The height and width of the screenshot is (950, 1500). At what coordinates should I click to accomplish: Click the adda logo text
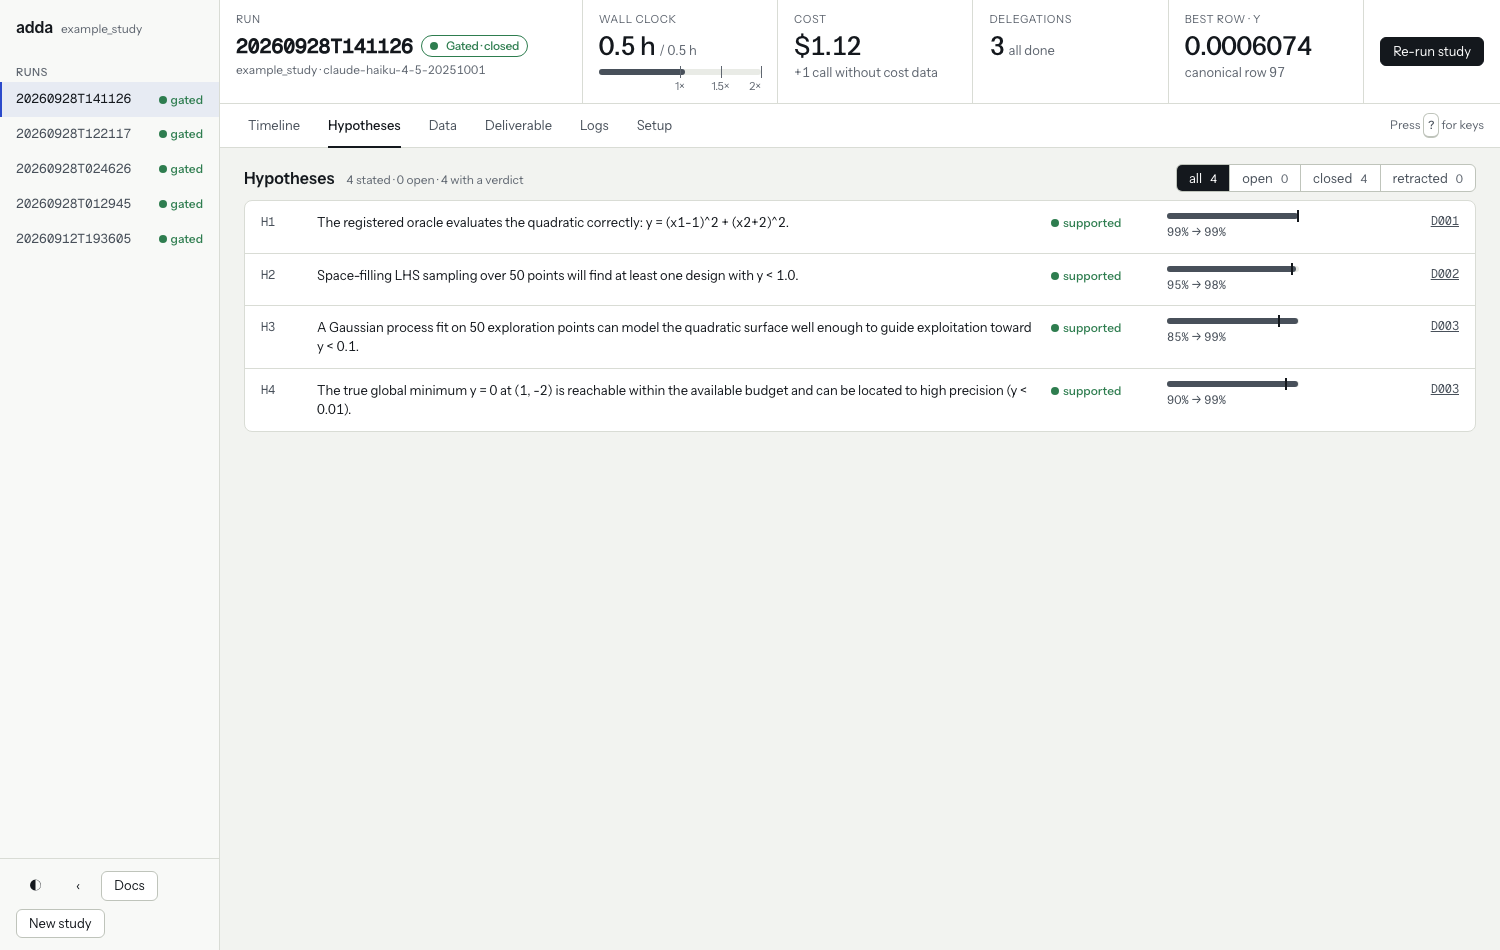(x=34, y=27)
